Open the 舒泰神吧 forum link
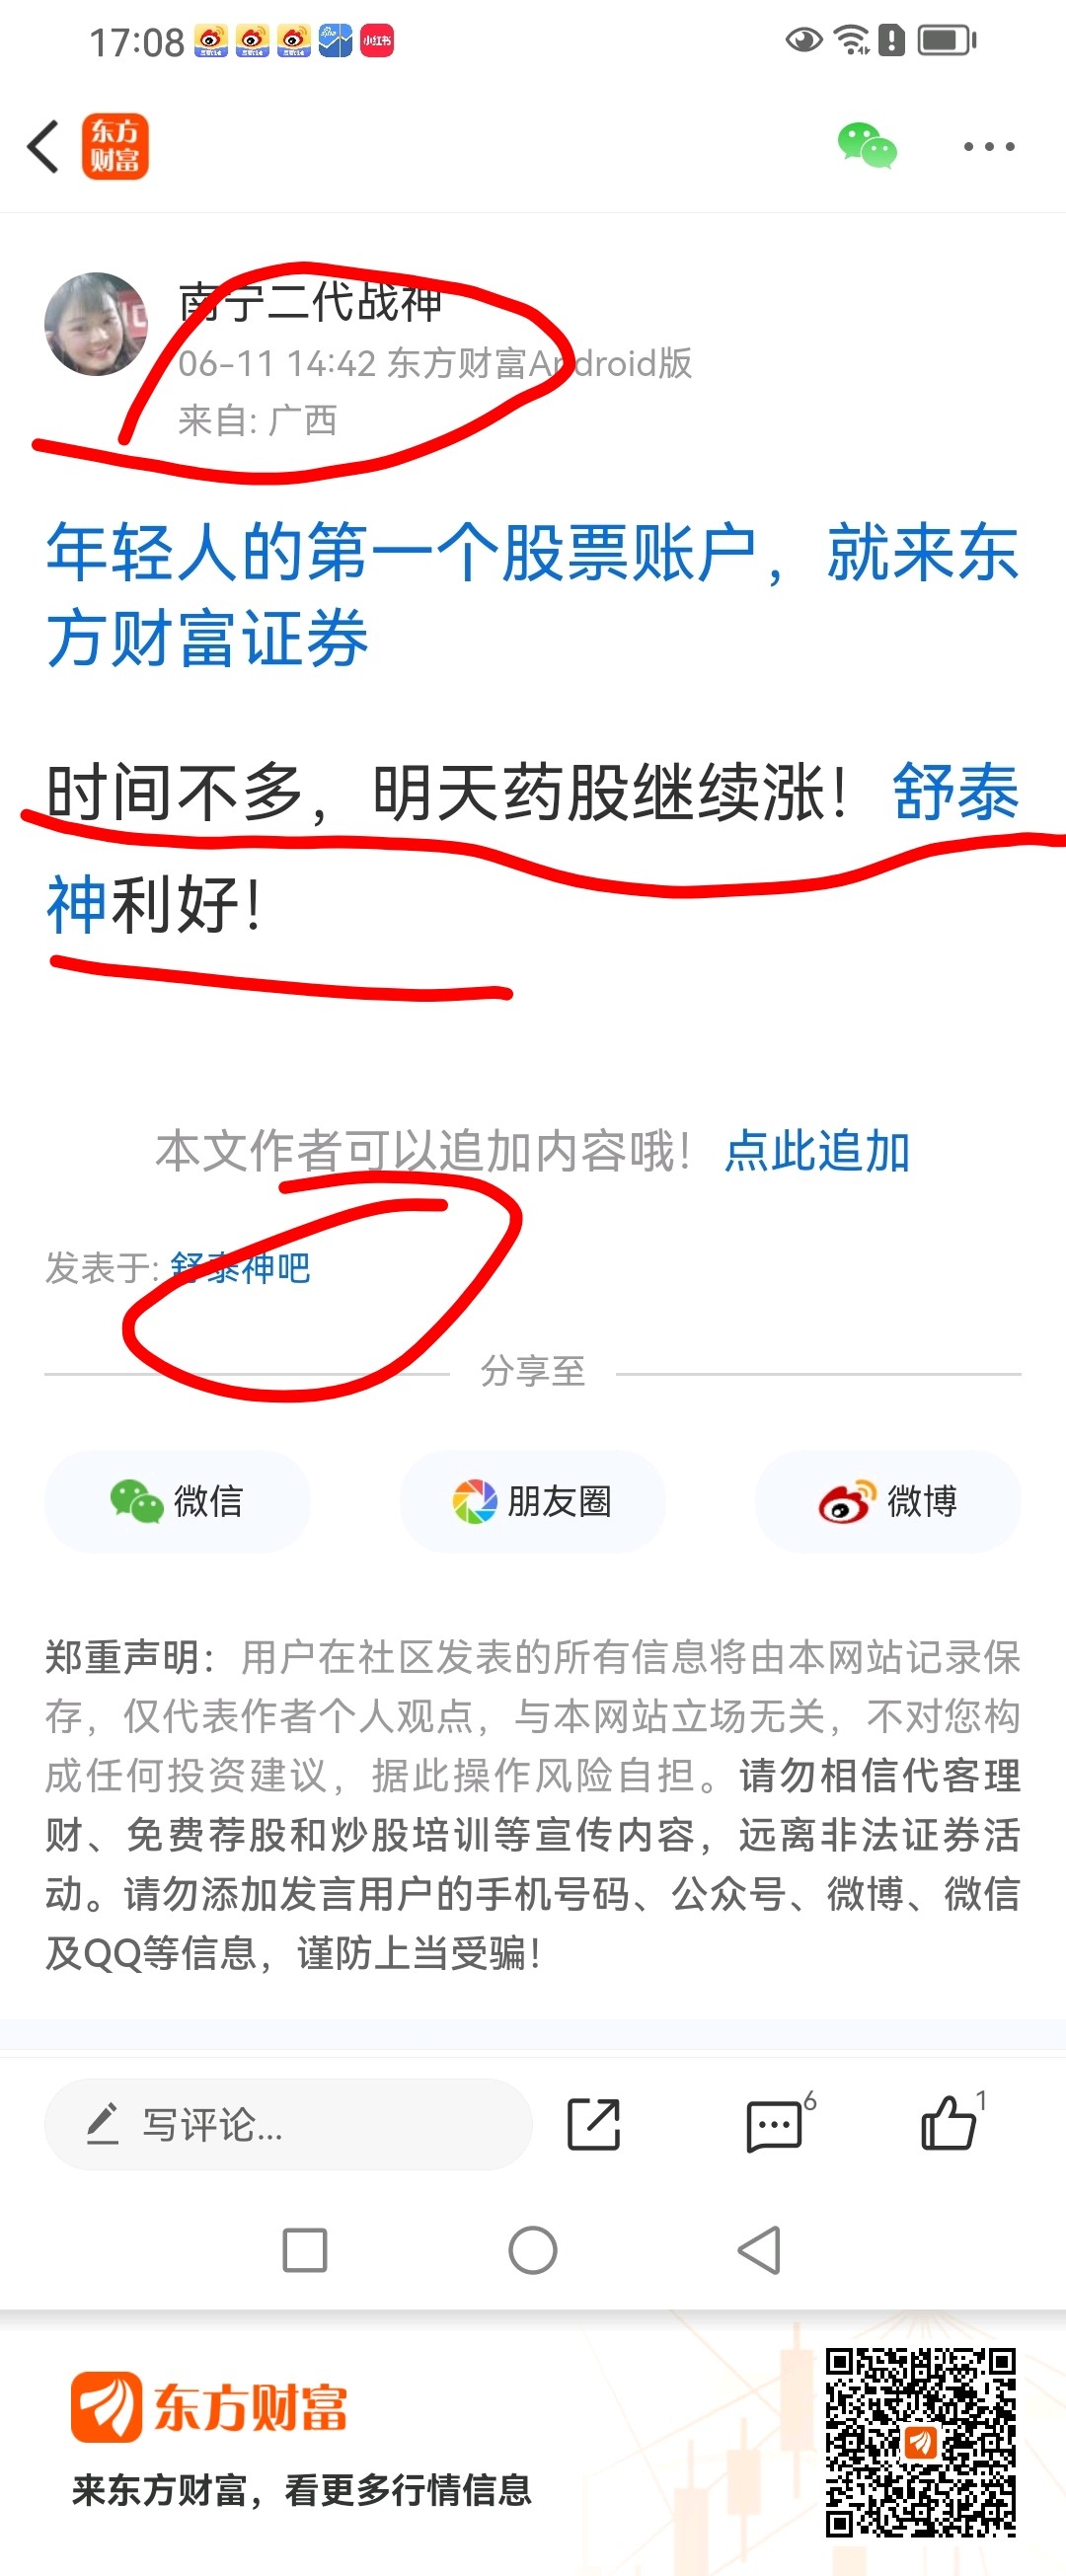The width and height of the screenshot is (1066, 2576). tap(241, 1267)
